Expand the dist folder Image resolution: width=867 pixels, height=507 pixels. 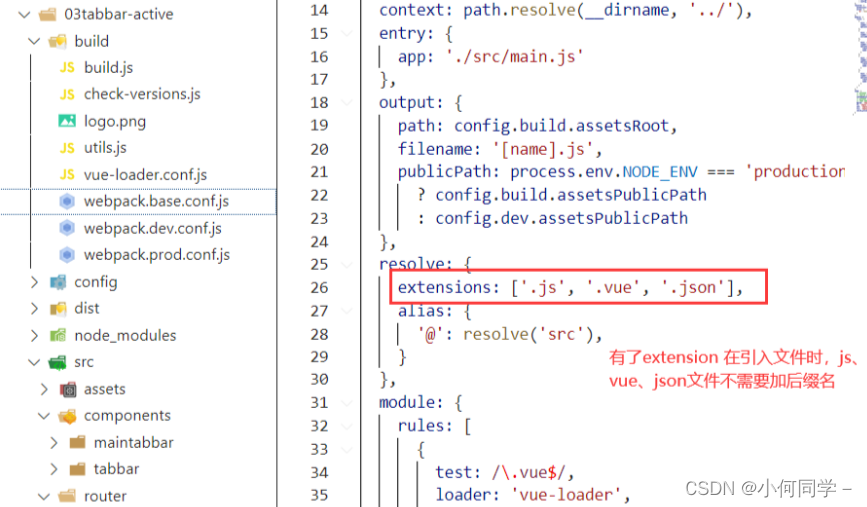(34, 309)
